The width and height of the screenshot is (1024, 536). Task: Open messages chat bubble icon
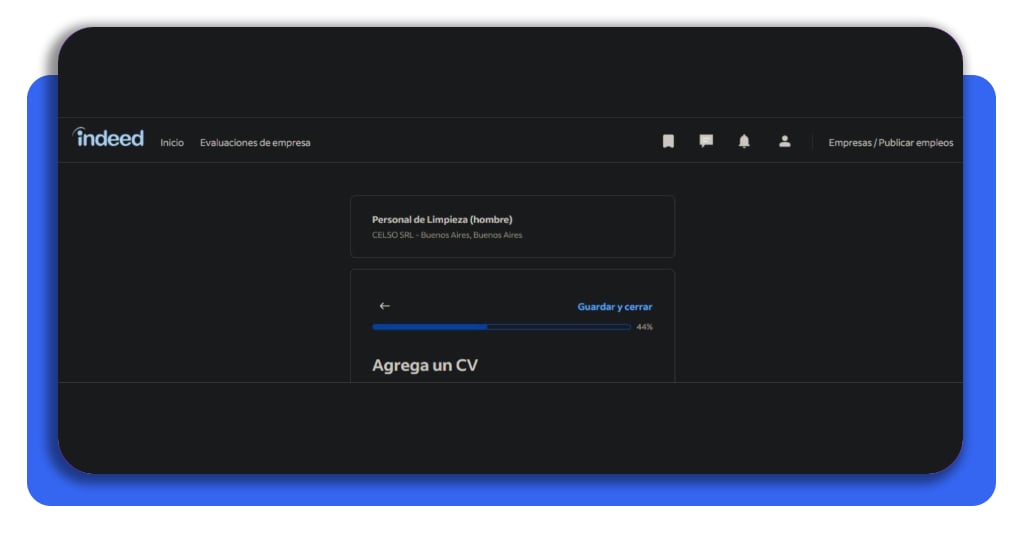(706, 141)
